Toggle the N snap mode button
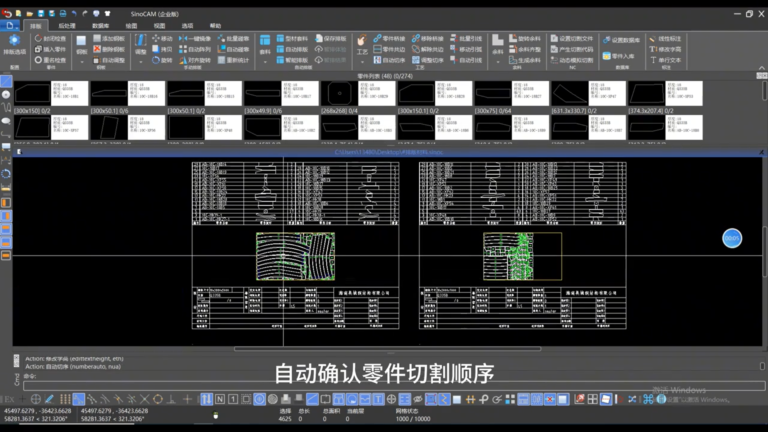 point(220,399)
